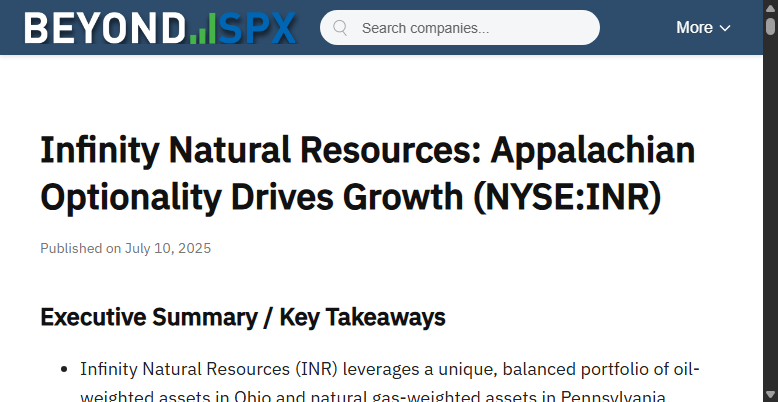The height and width of the screenshot is (402, 778).
Task: Expand the More dropdown menu
Action: pyautogui.click(x=703, y=28)
